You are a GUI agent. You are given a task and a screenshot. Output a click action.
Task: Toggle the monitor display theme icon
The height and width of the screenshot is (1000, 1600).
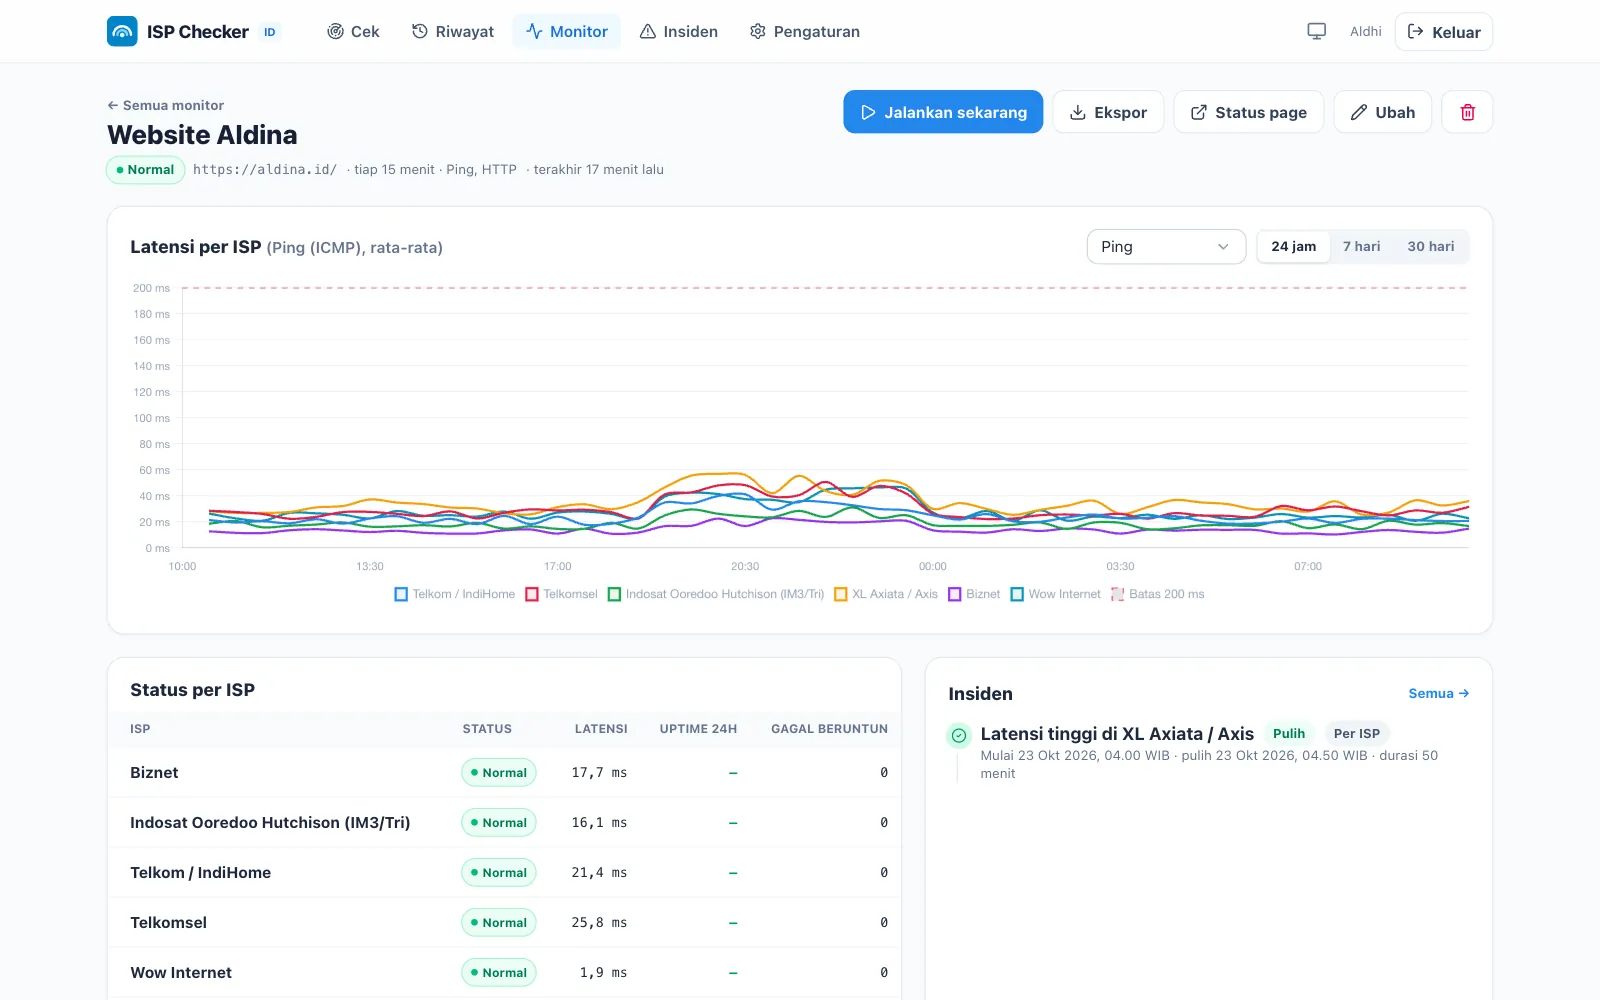coord(1316,31)
